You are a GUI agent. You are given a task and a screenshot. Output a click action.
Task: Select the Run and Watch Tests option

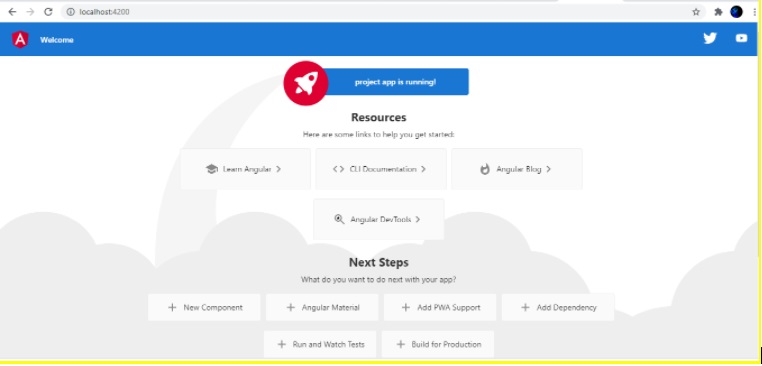pyautogui.click(x=320, y=344)
